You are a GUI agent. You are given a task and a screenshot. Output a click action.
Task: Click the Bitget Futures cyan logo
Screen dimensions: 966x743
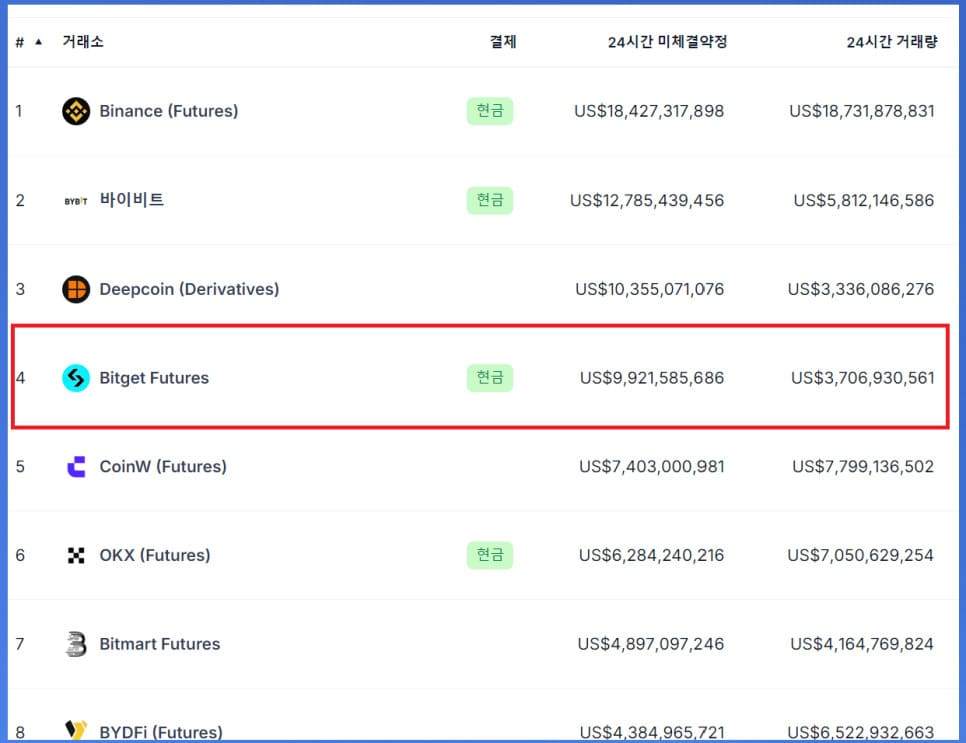pyautogui.click(x=76, y=378)
